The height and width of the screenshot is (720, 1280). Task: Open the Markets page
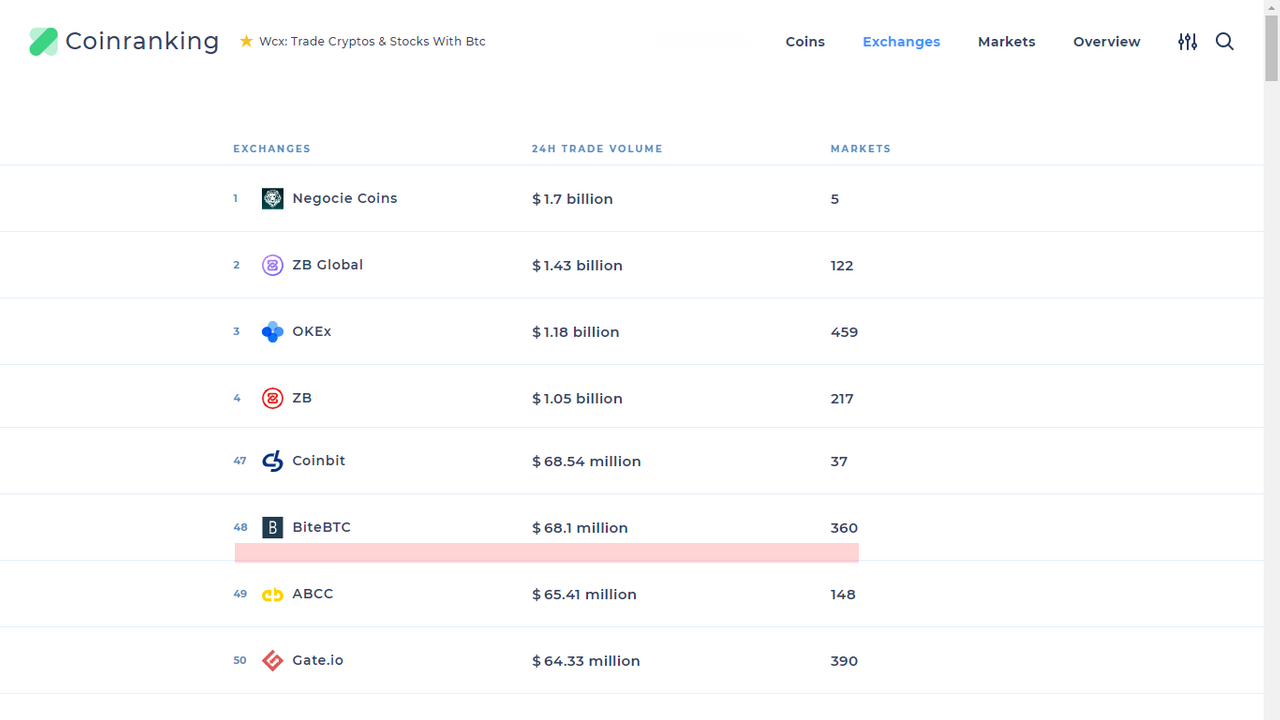tap(1006, 42)
